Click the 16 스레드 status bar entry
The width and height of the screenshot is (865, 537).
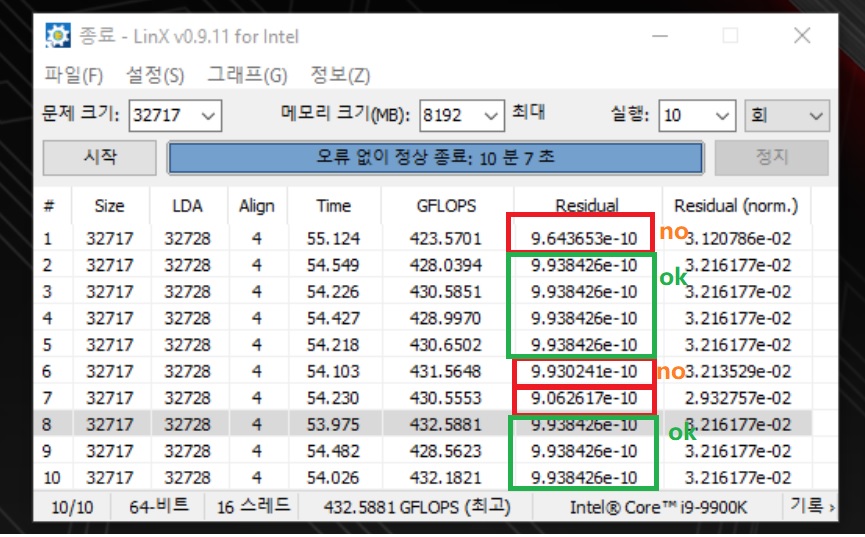tap(253, 507)
